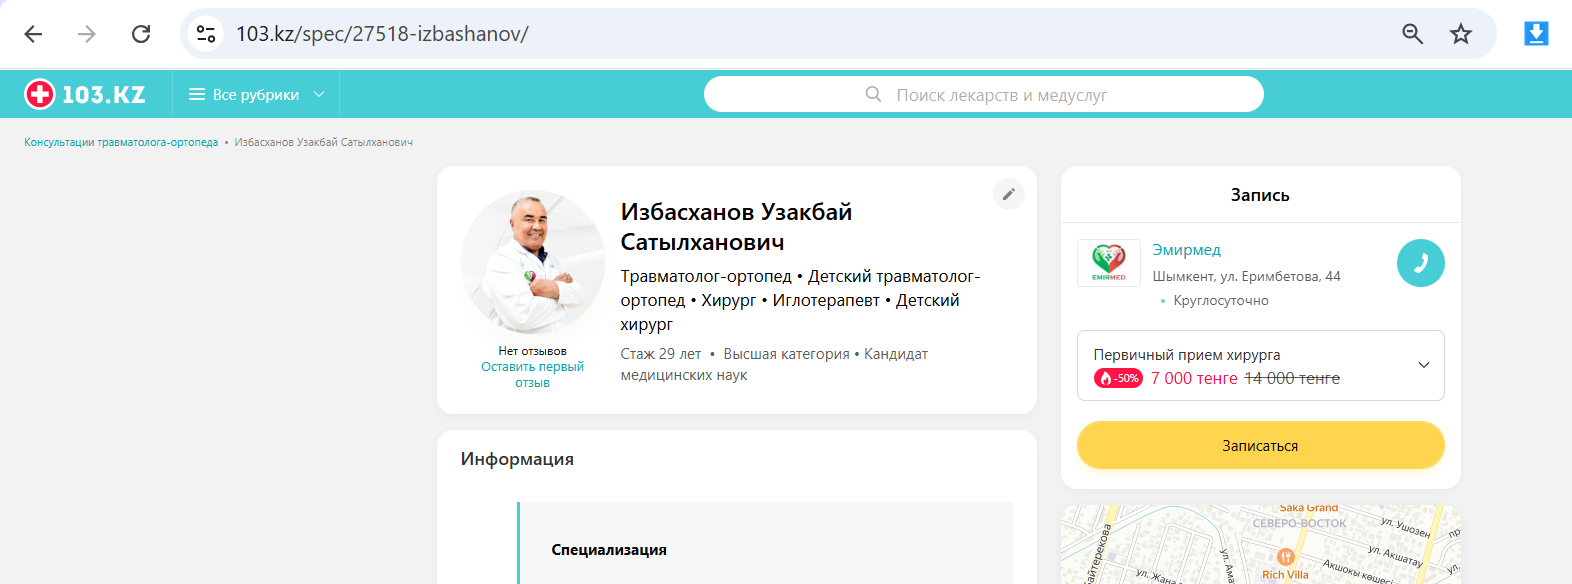Viewport: 1572px width, 584px height.
Task: Click the search magnifier icon in site search
Action: pyautogui.click(x=873, y=94)
